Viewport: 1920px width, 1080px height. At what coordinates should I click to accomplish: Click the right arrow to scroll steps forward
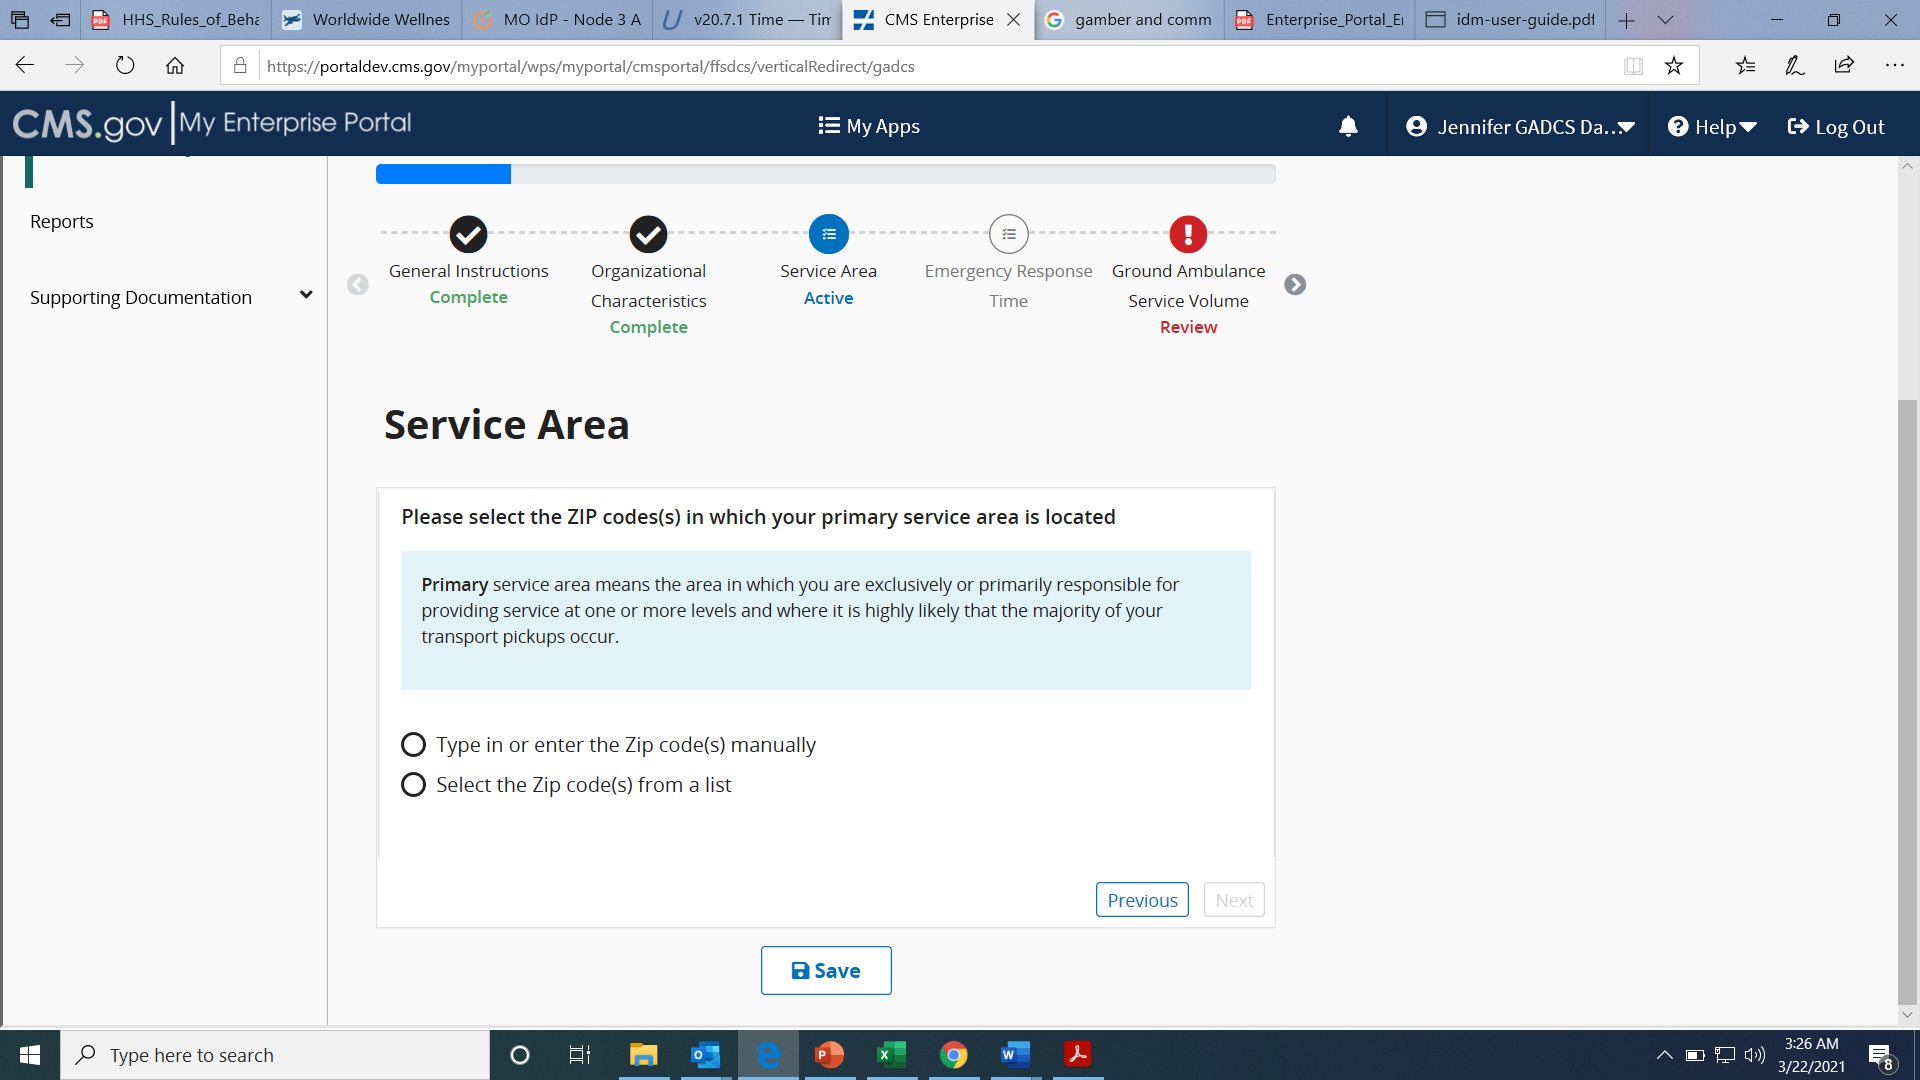1295,285
